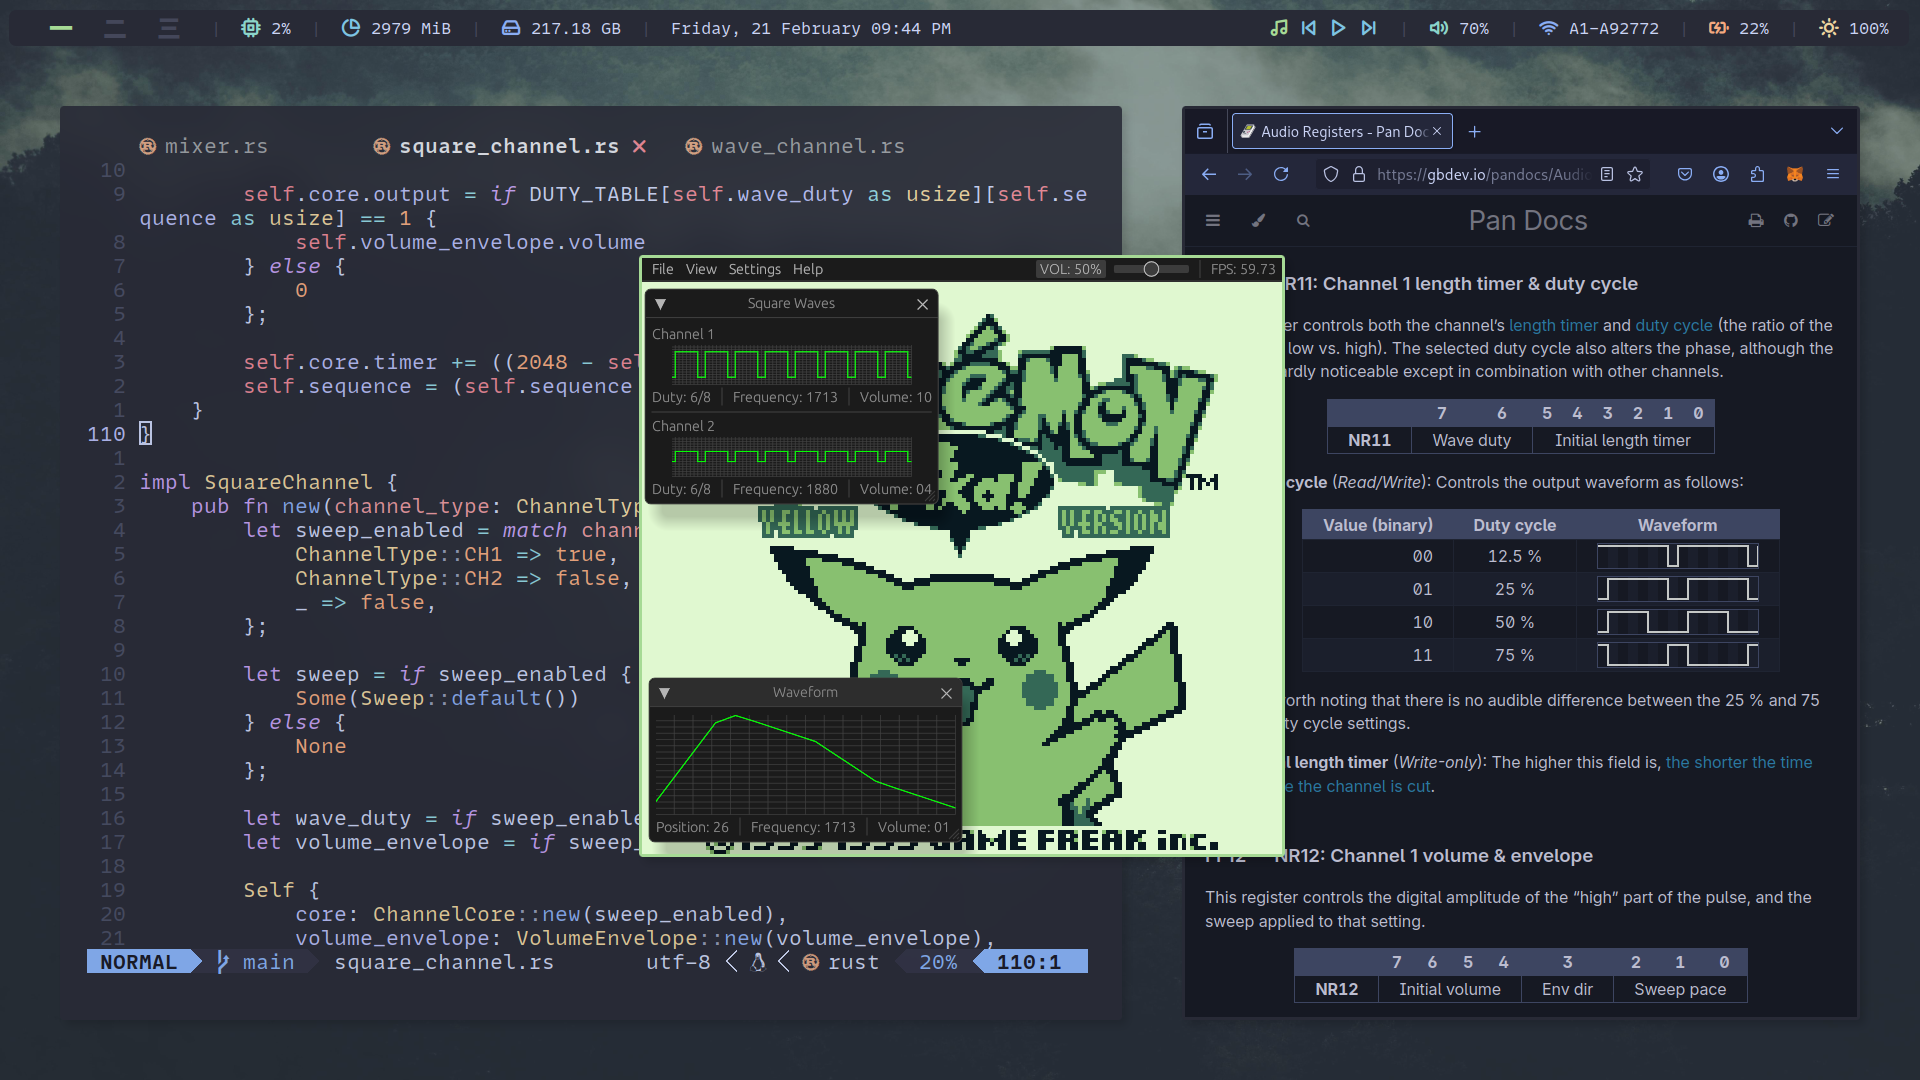Click Channel 1 square wave display

[x=792, y=364]
